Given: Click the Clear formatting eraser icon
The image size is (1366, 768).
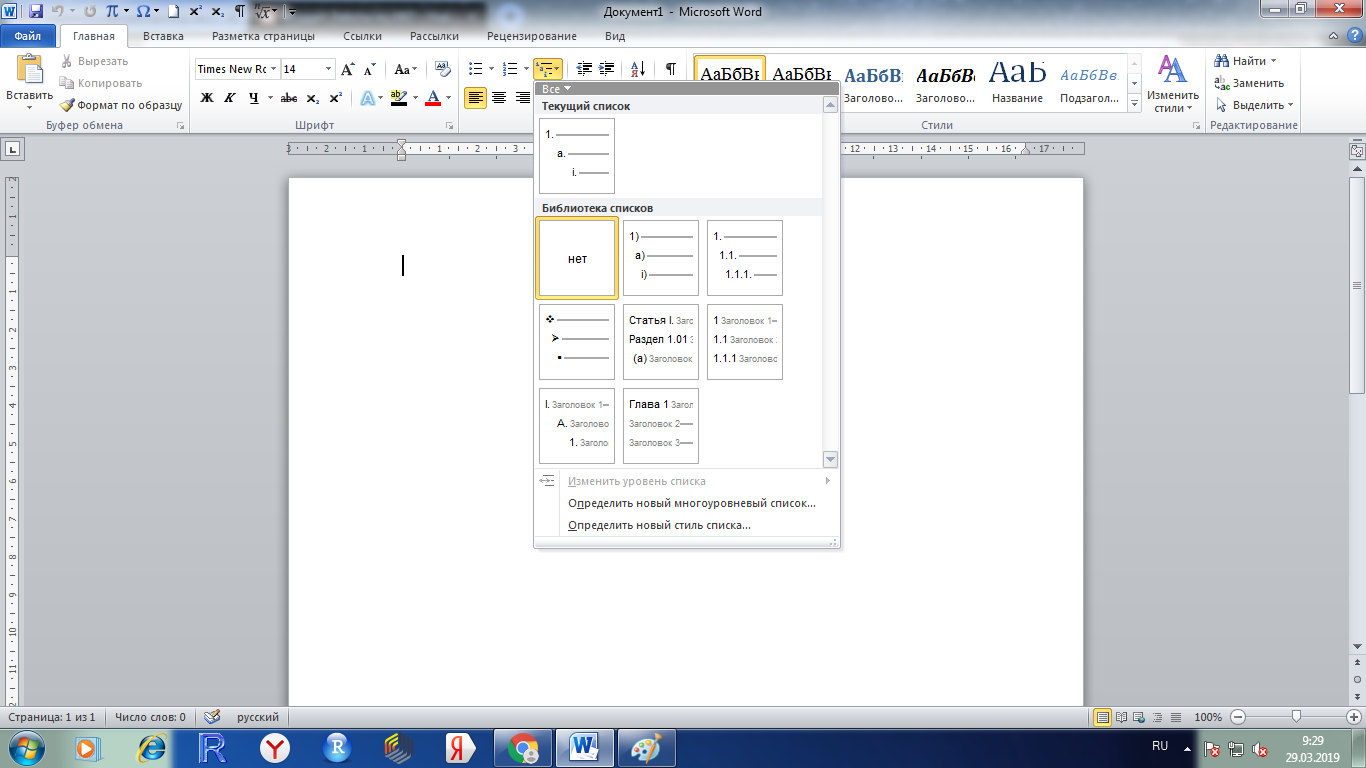Looking at the screenshot, I should 443,69.
